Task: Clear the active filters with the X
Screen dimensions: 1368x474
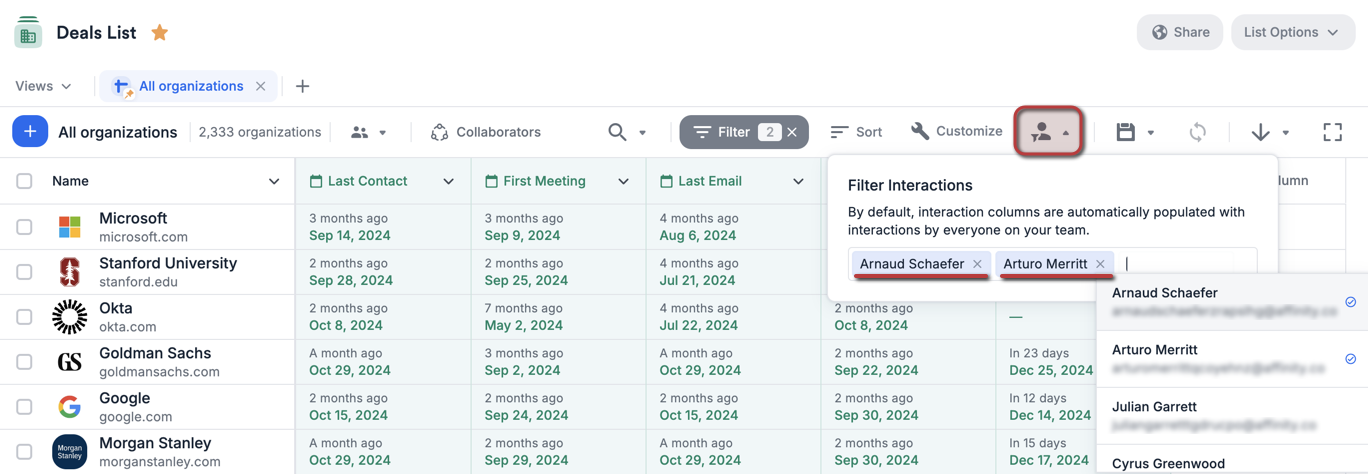Action: click(x=793, y=132)
